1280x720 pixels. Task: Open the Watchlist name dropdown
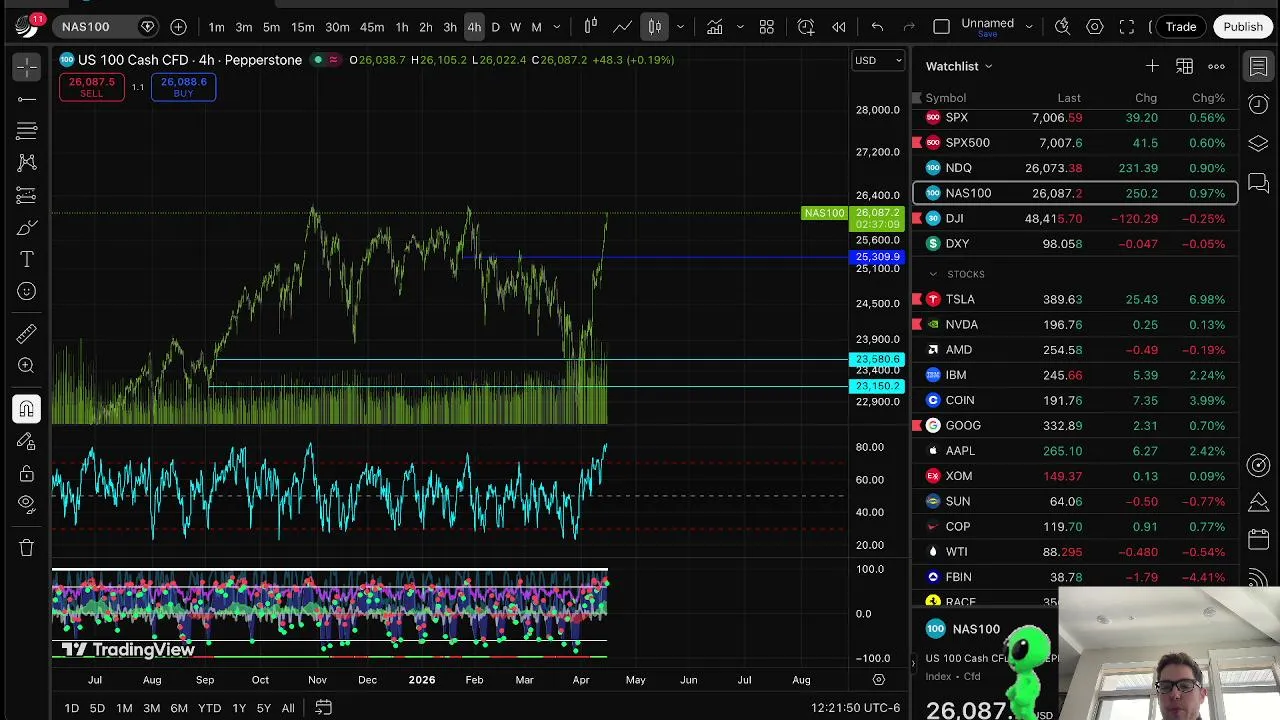pos(959,66)
